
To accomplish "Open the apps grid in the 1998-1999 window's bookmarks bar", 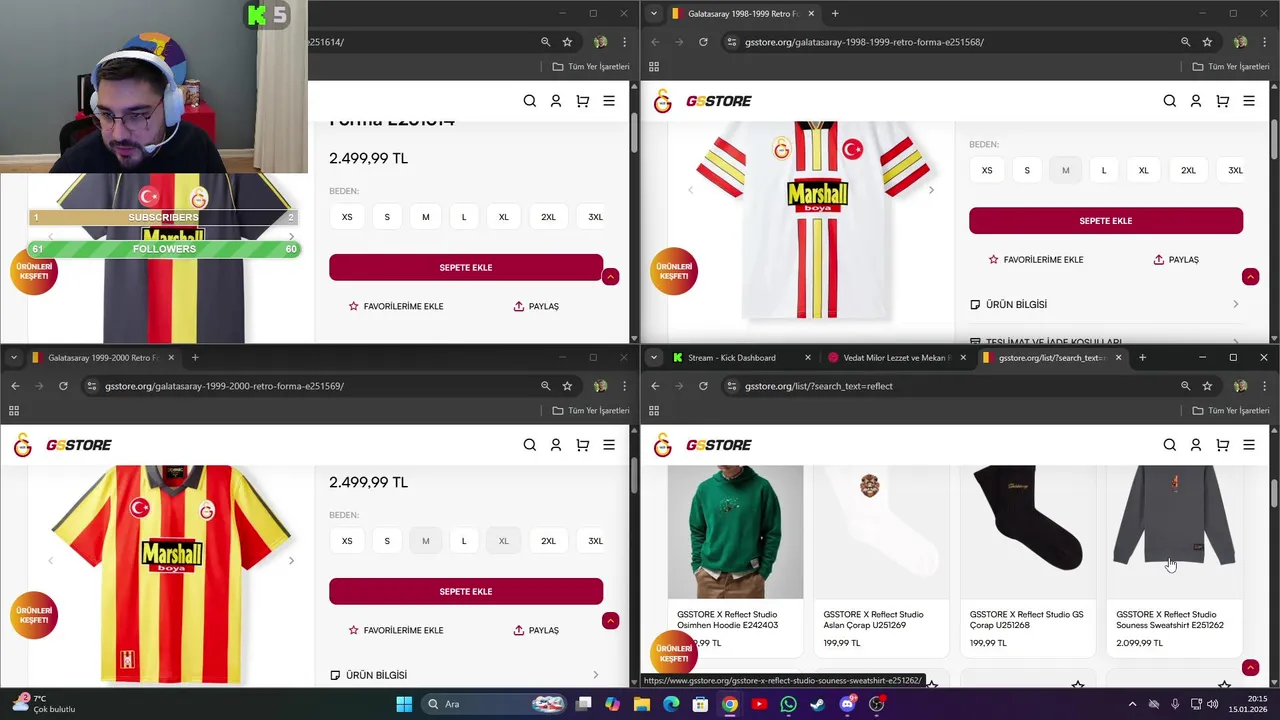I will pyautogui.click(x=654, y=67).
